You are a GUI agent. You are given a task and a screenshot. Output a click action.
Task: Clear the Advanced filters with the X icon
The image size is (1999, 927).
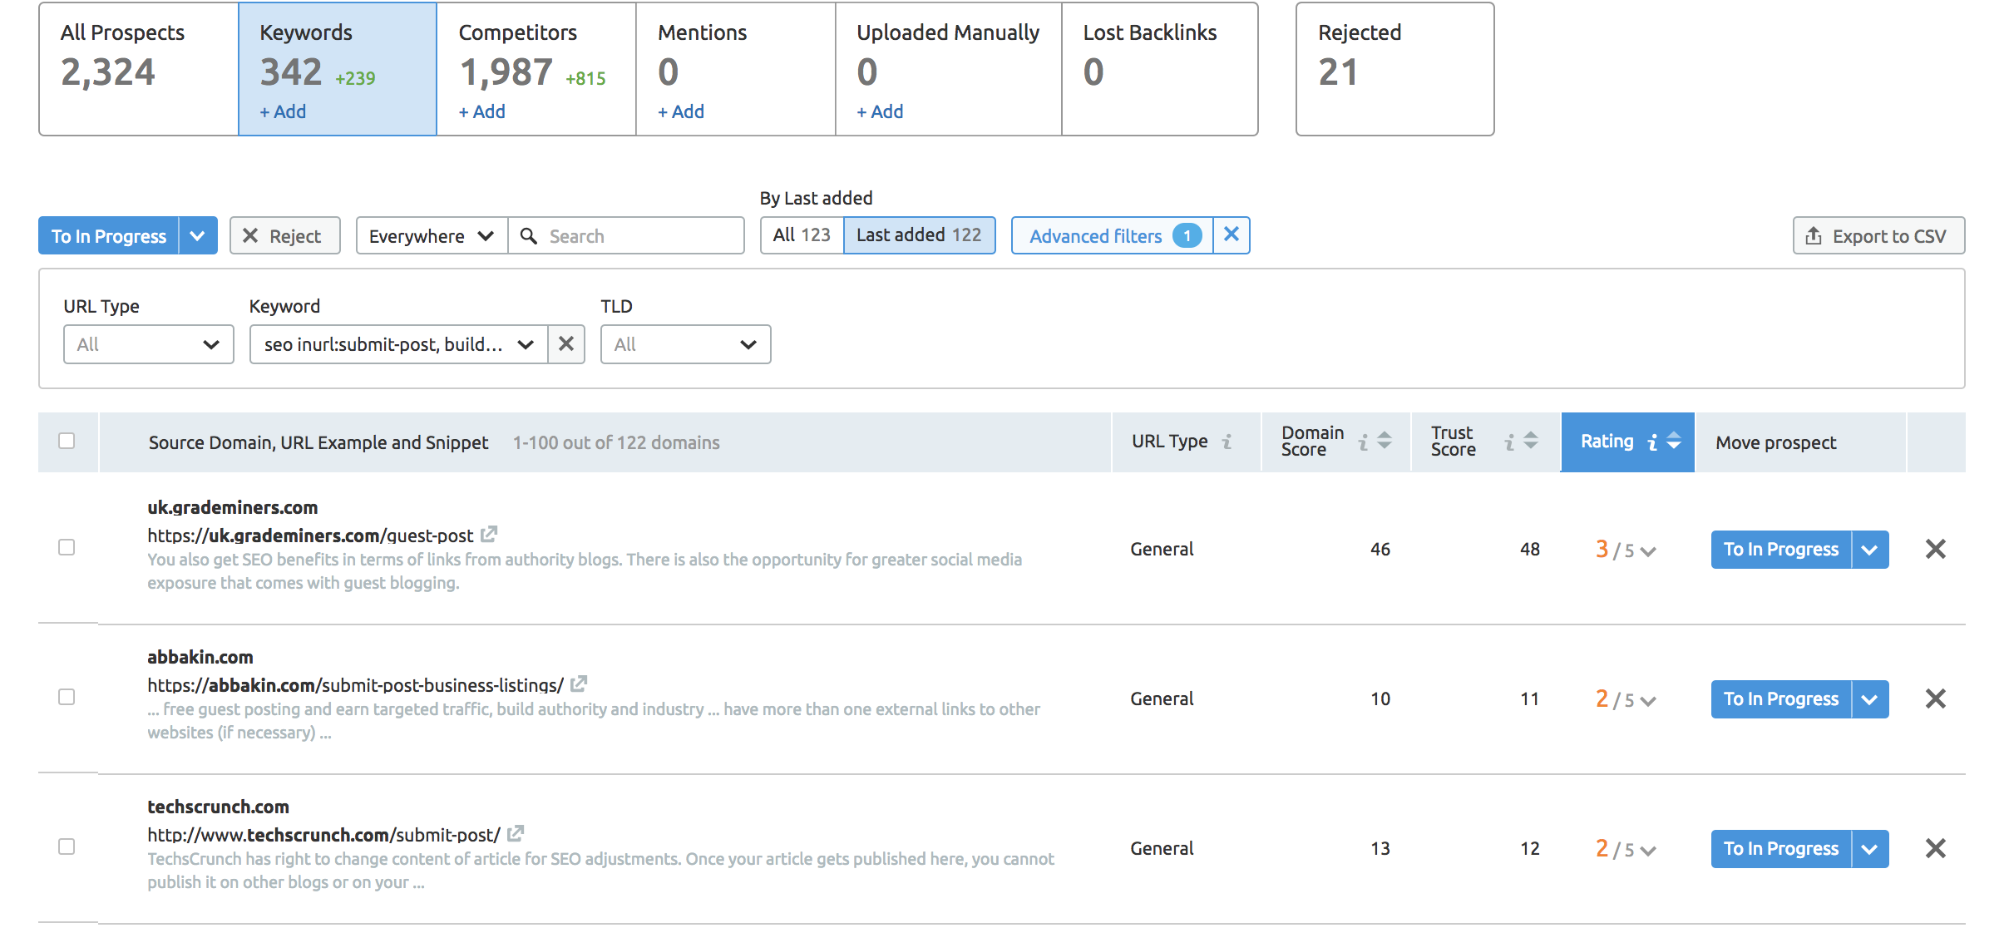(x=1232, y=235)
